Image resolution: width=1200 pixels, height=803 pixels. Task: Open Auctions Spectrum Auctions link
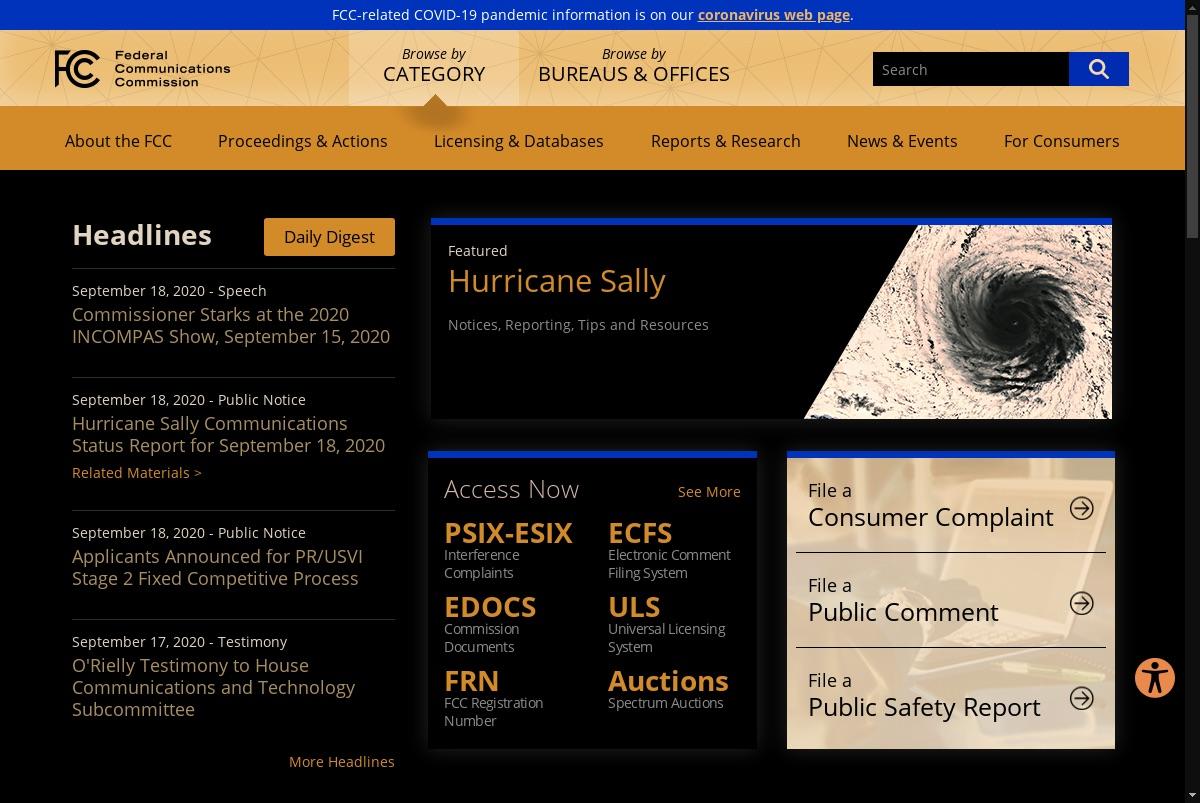click(668, 689)
